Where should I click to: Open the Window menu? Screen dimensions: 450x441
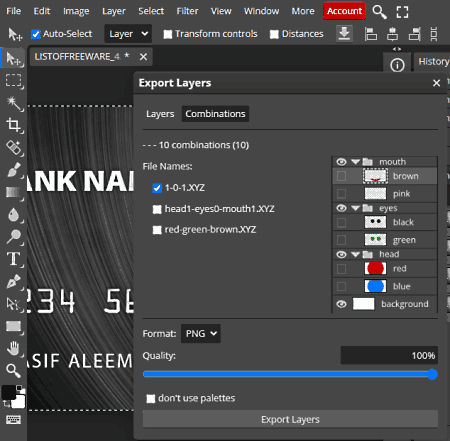click(x=261, y=11)
